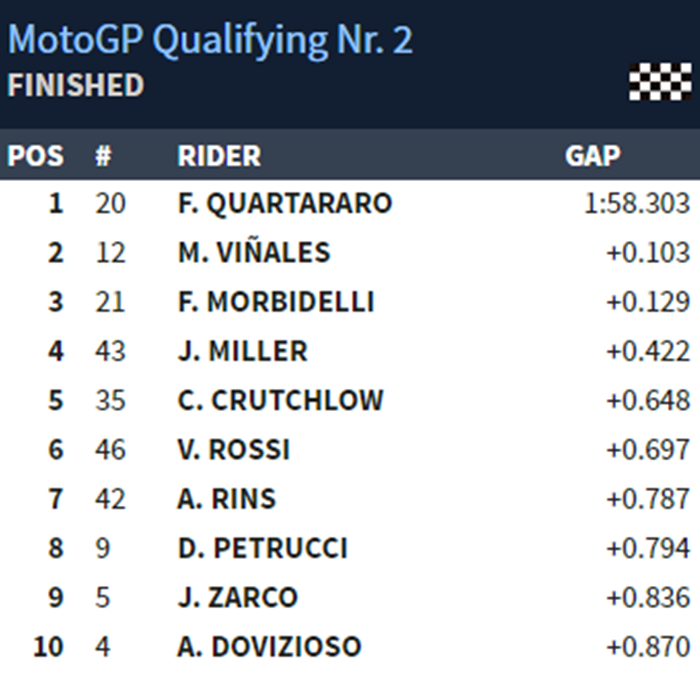The height and width of the screenshot is (690, 700).
Task: Click the checkered flag icon
Action: click(x=660, y=82)
